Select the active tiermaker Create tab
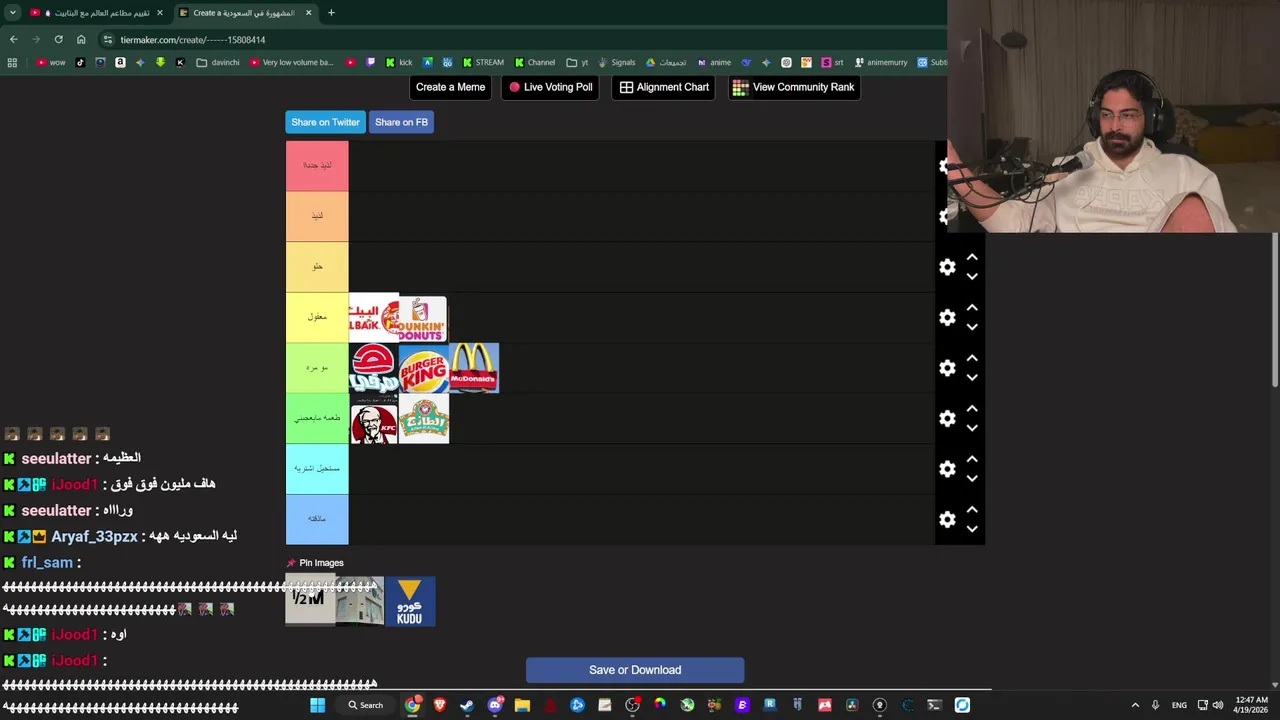The width and height of the screenshot is (1280, 720). coord(245,13)
